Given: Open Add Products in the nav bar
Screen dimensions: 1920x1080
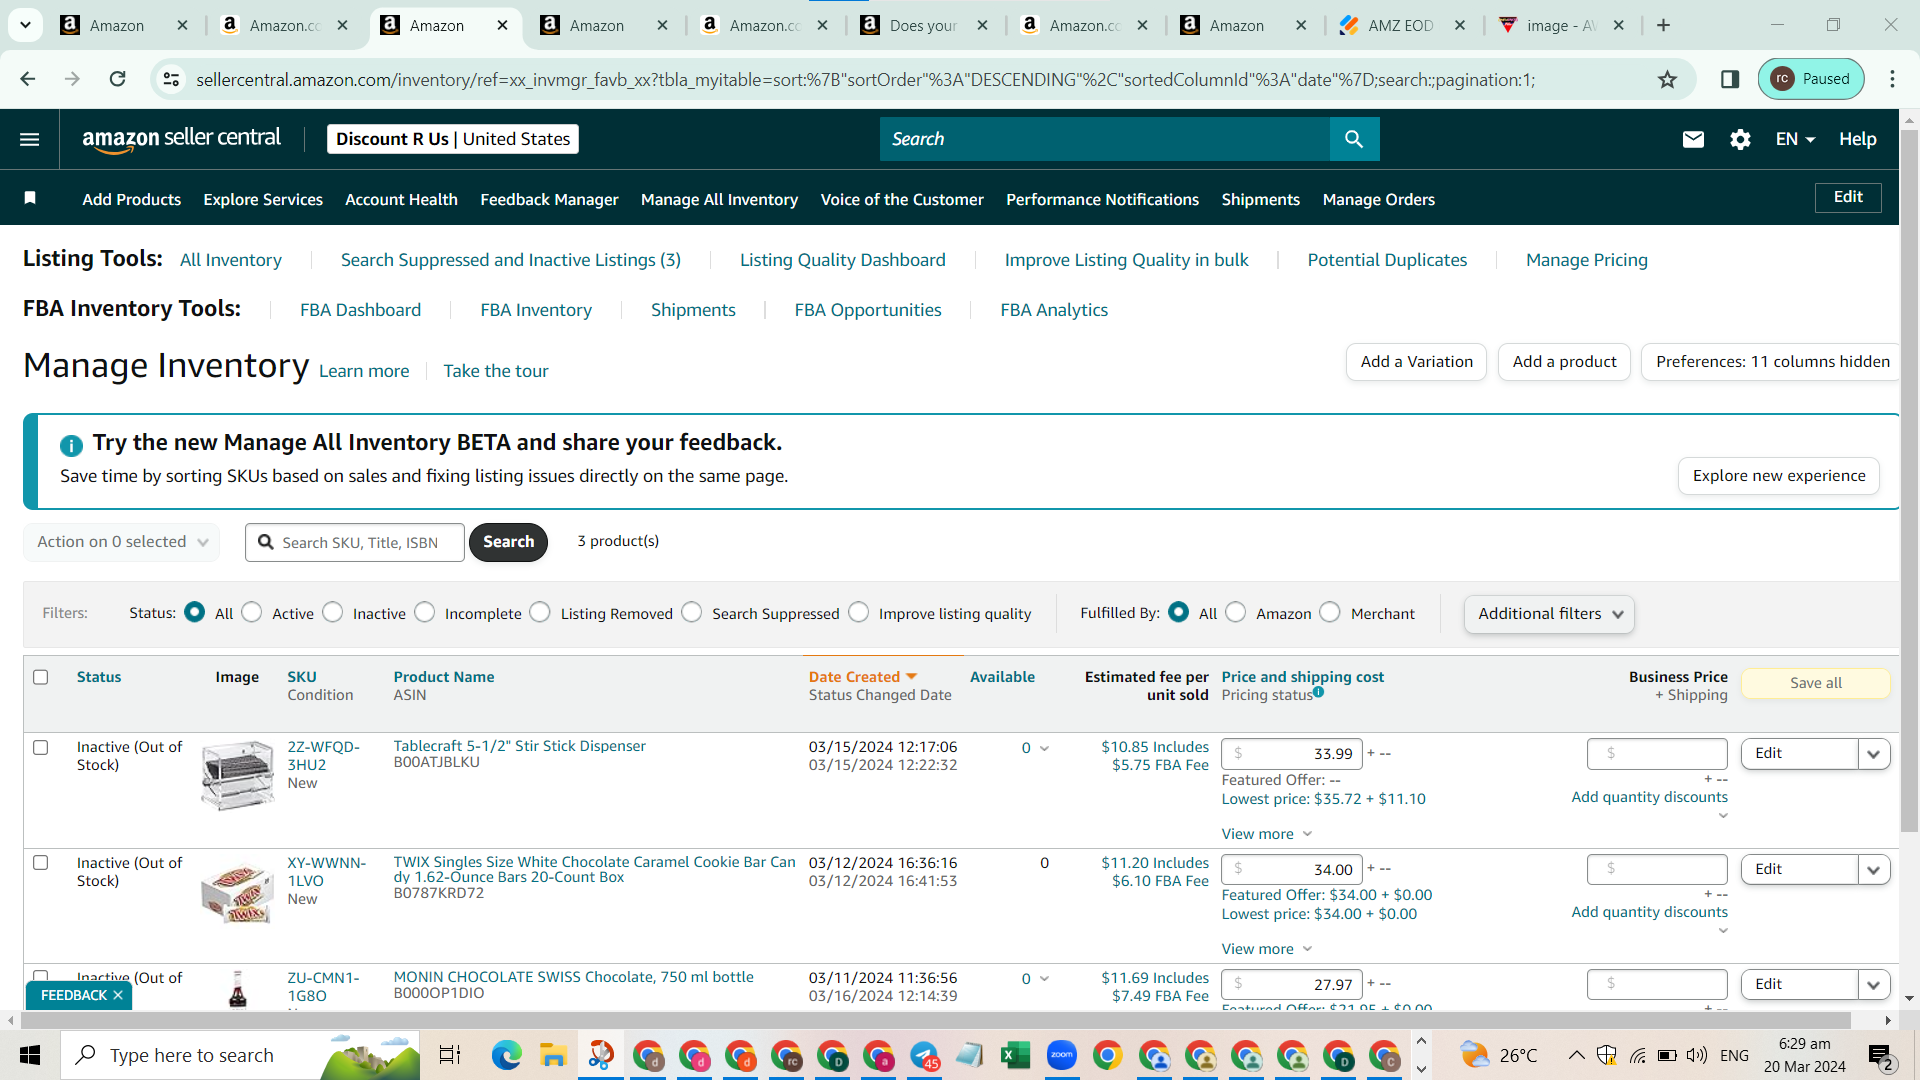Looking at the screenshot, I should pos(132,199).
